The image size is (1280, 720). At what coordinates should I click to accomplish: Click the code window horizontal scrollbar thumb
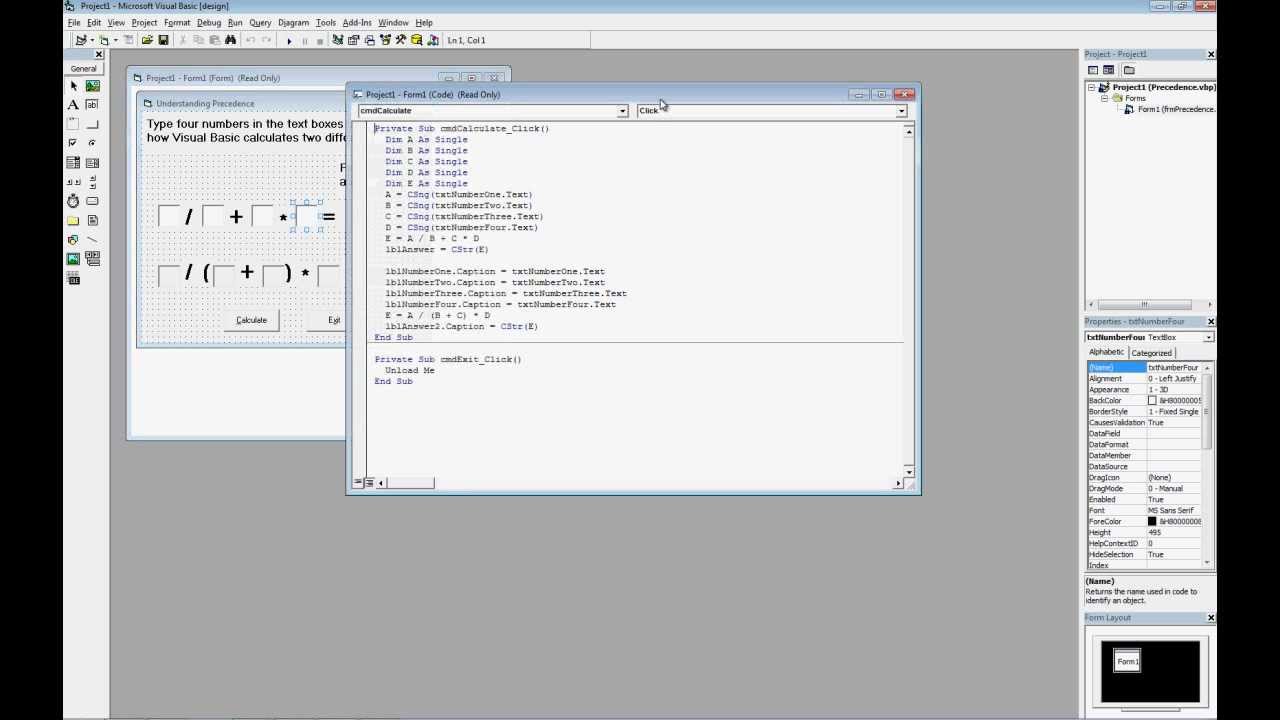coord(411,483)
